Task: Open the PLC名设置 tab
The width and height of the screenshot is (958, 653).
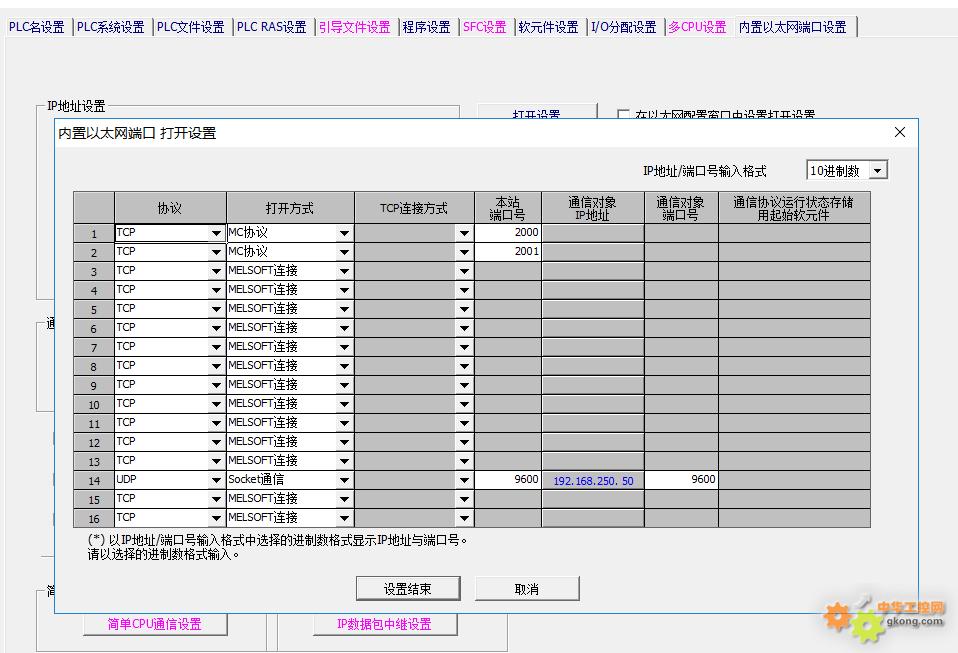Action: coord(37,27)
